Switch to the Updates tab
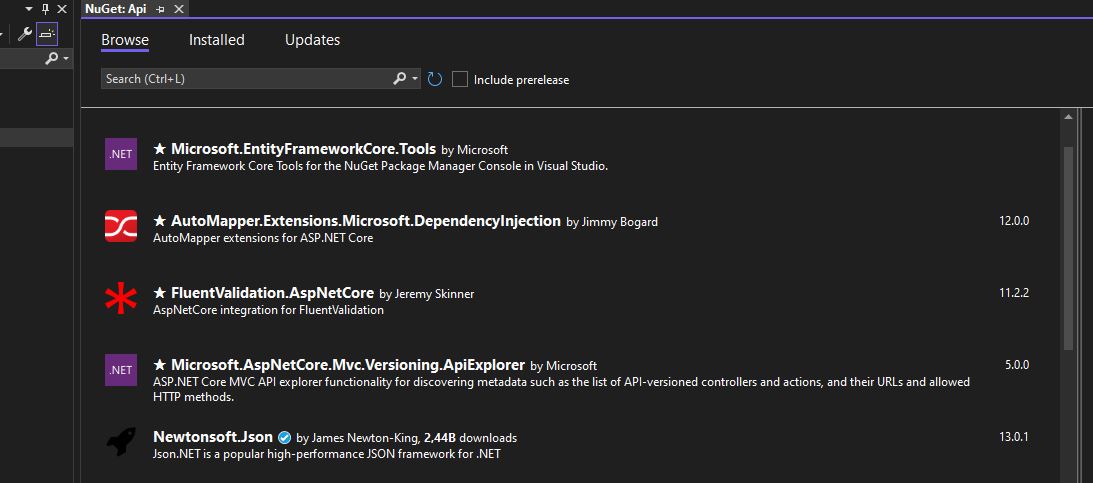Screen dimensions: 1093x483 pyautogui.click(x=312, y=40)
